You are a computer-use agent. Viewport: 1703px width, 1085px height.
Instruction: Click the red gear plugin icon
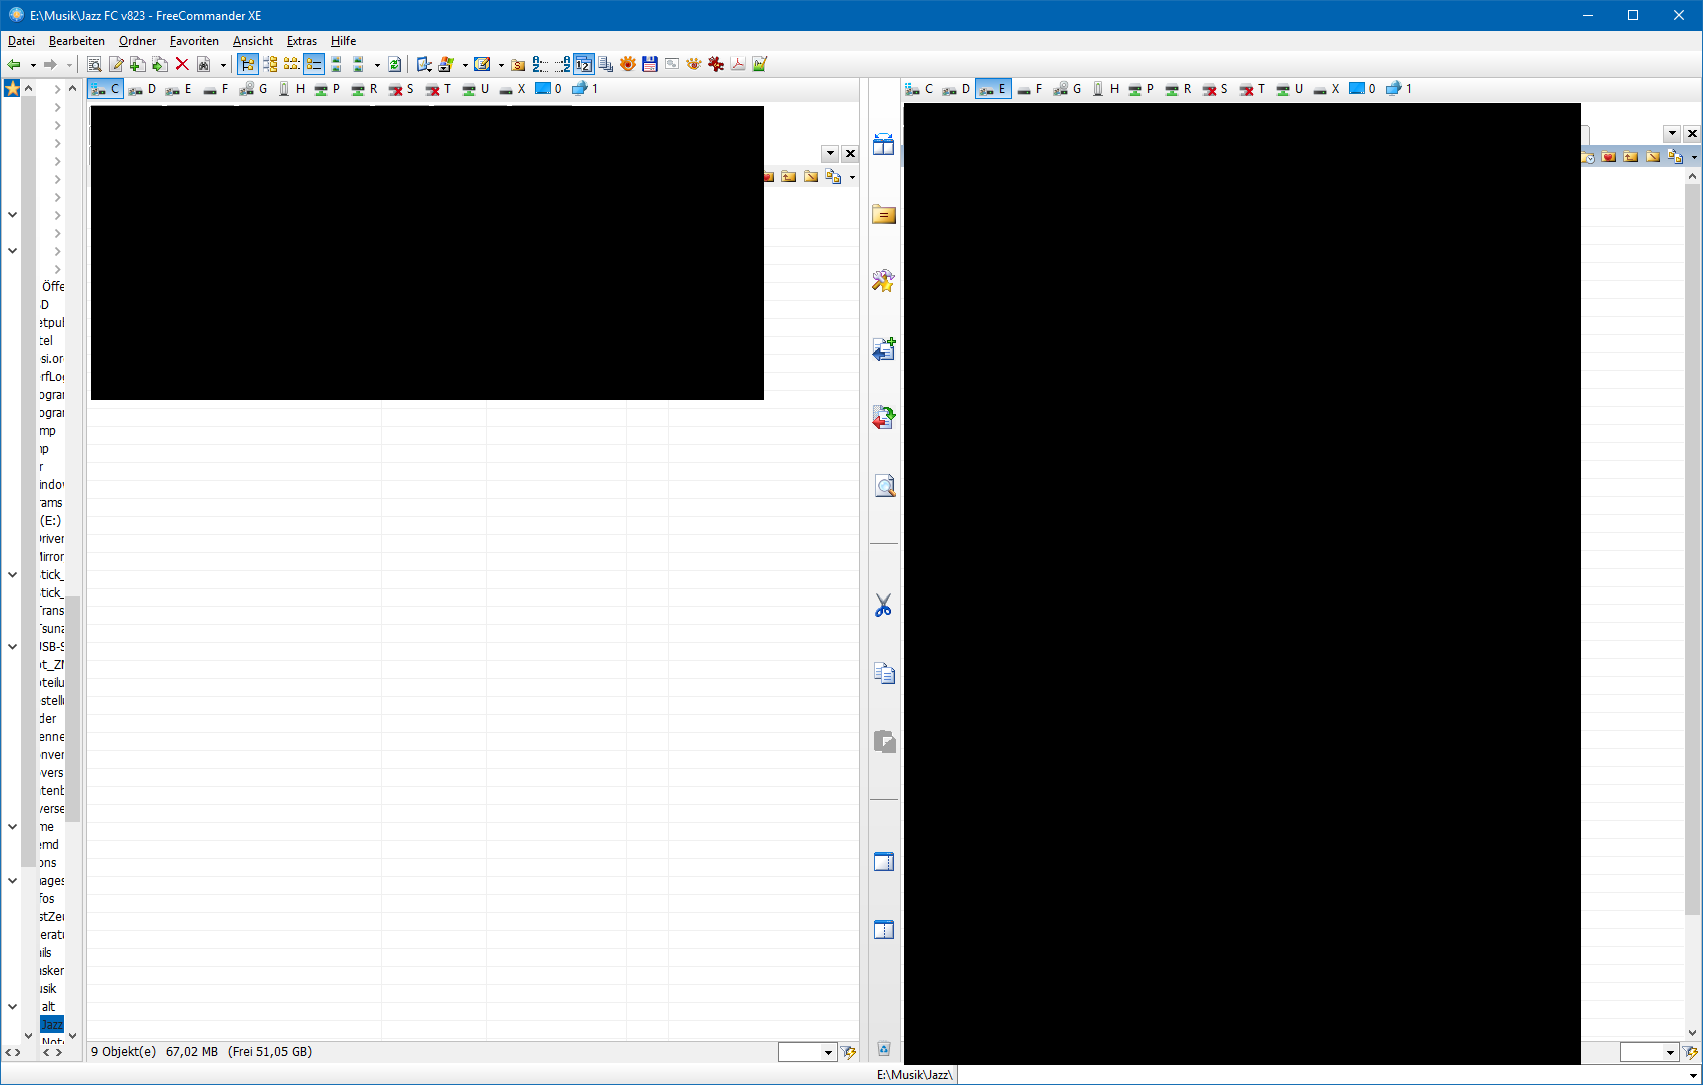click(x=716, y=64)
